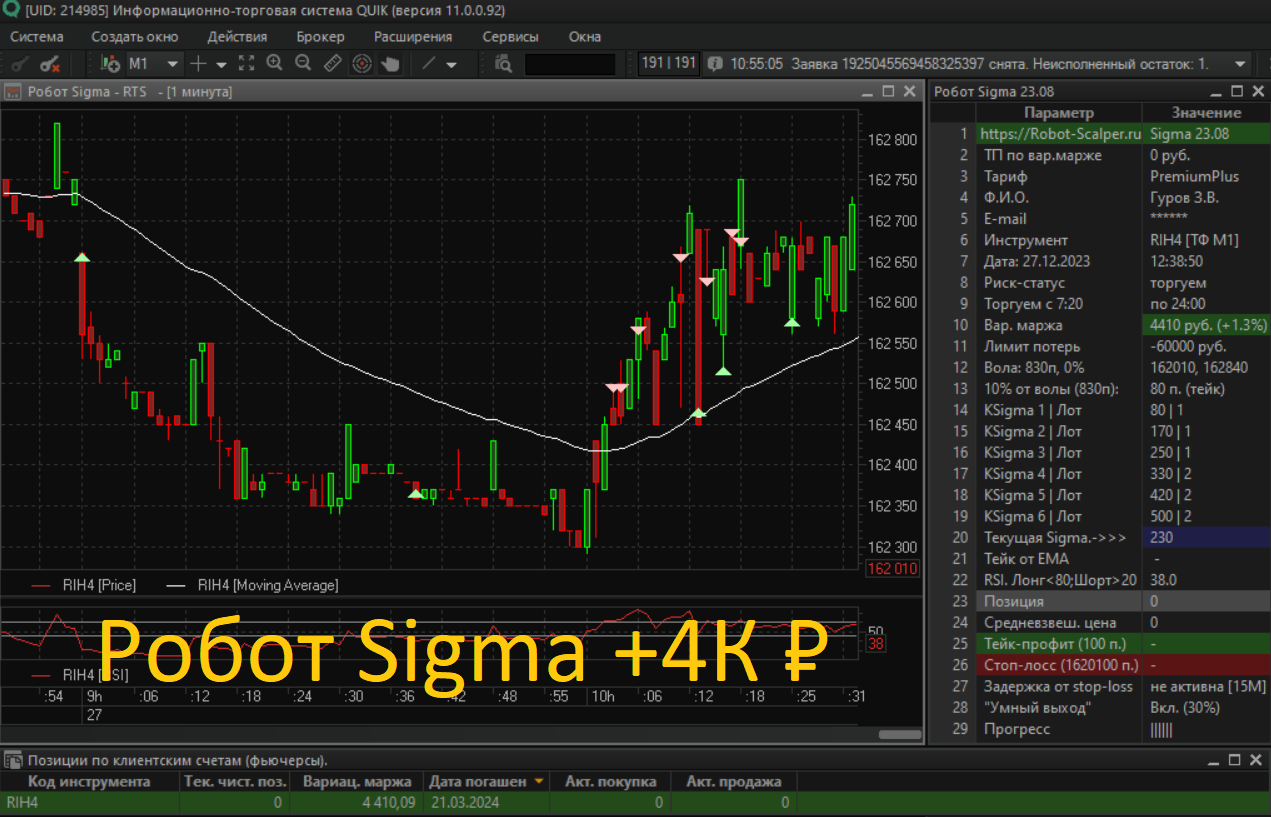The height and width of the screenshot is (817, 1271).
Task: Click the Параметр column header
Action: [1059, 113]
